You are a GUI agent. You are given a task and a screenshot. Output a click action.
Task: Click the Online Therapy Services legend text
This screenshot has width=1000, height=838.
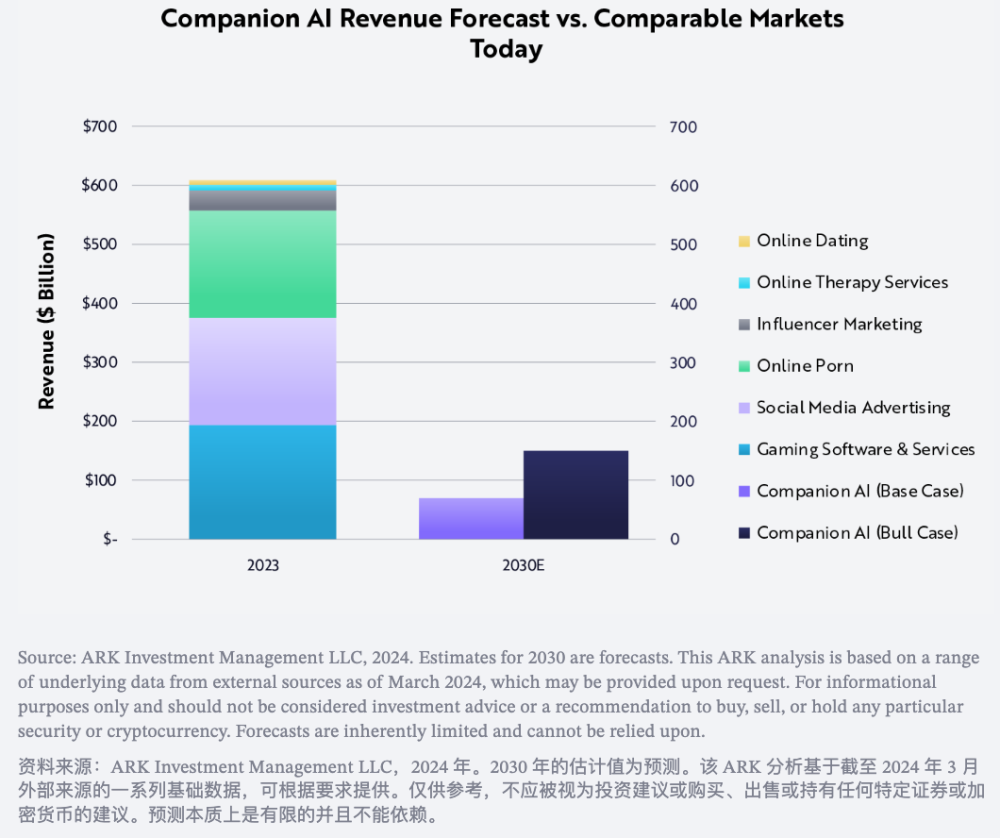coord(853,283)
